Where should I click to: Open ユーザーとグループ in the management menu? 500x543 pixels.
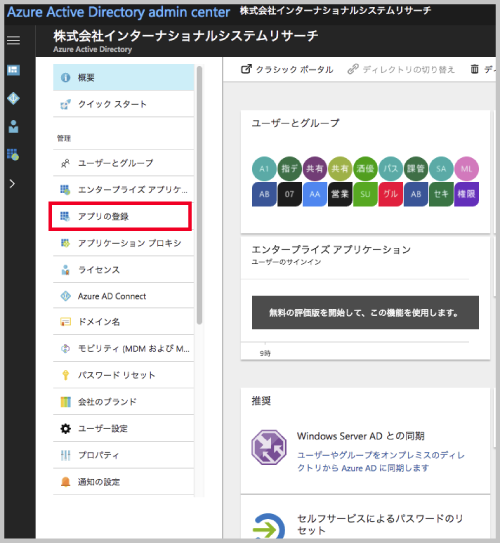pos(123,163)
